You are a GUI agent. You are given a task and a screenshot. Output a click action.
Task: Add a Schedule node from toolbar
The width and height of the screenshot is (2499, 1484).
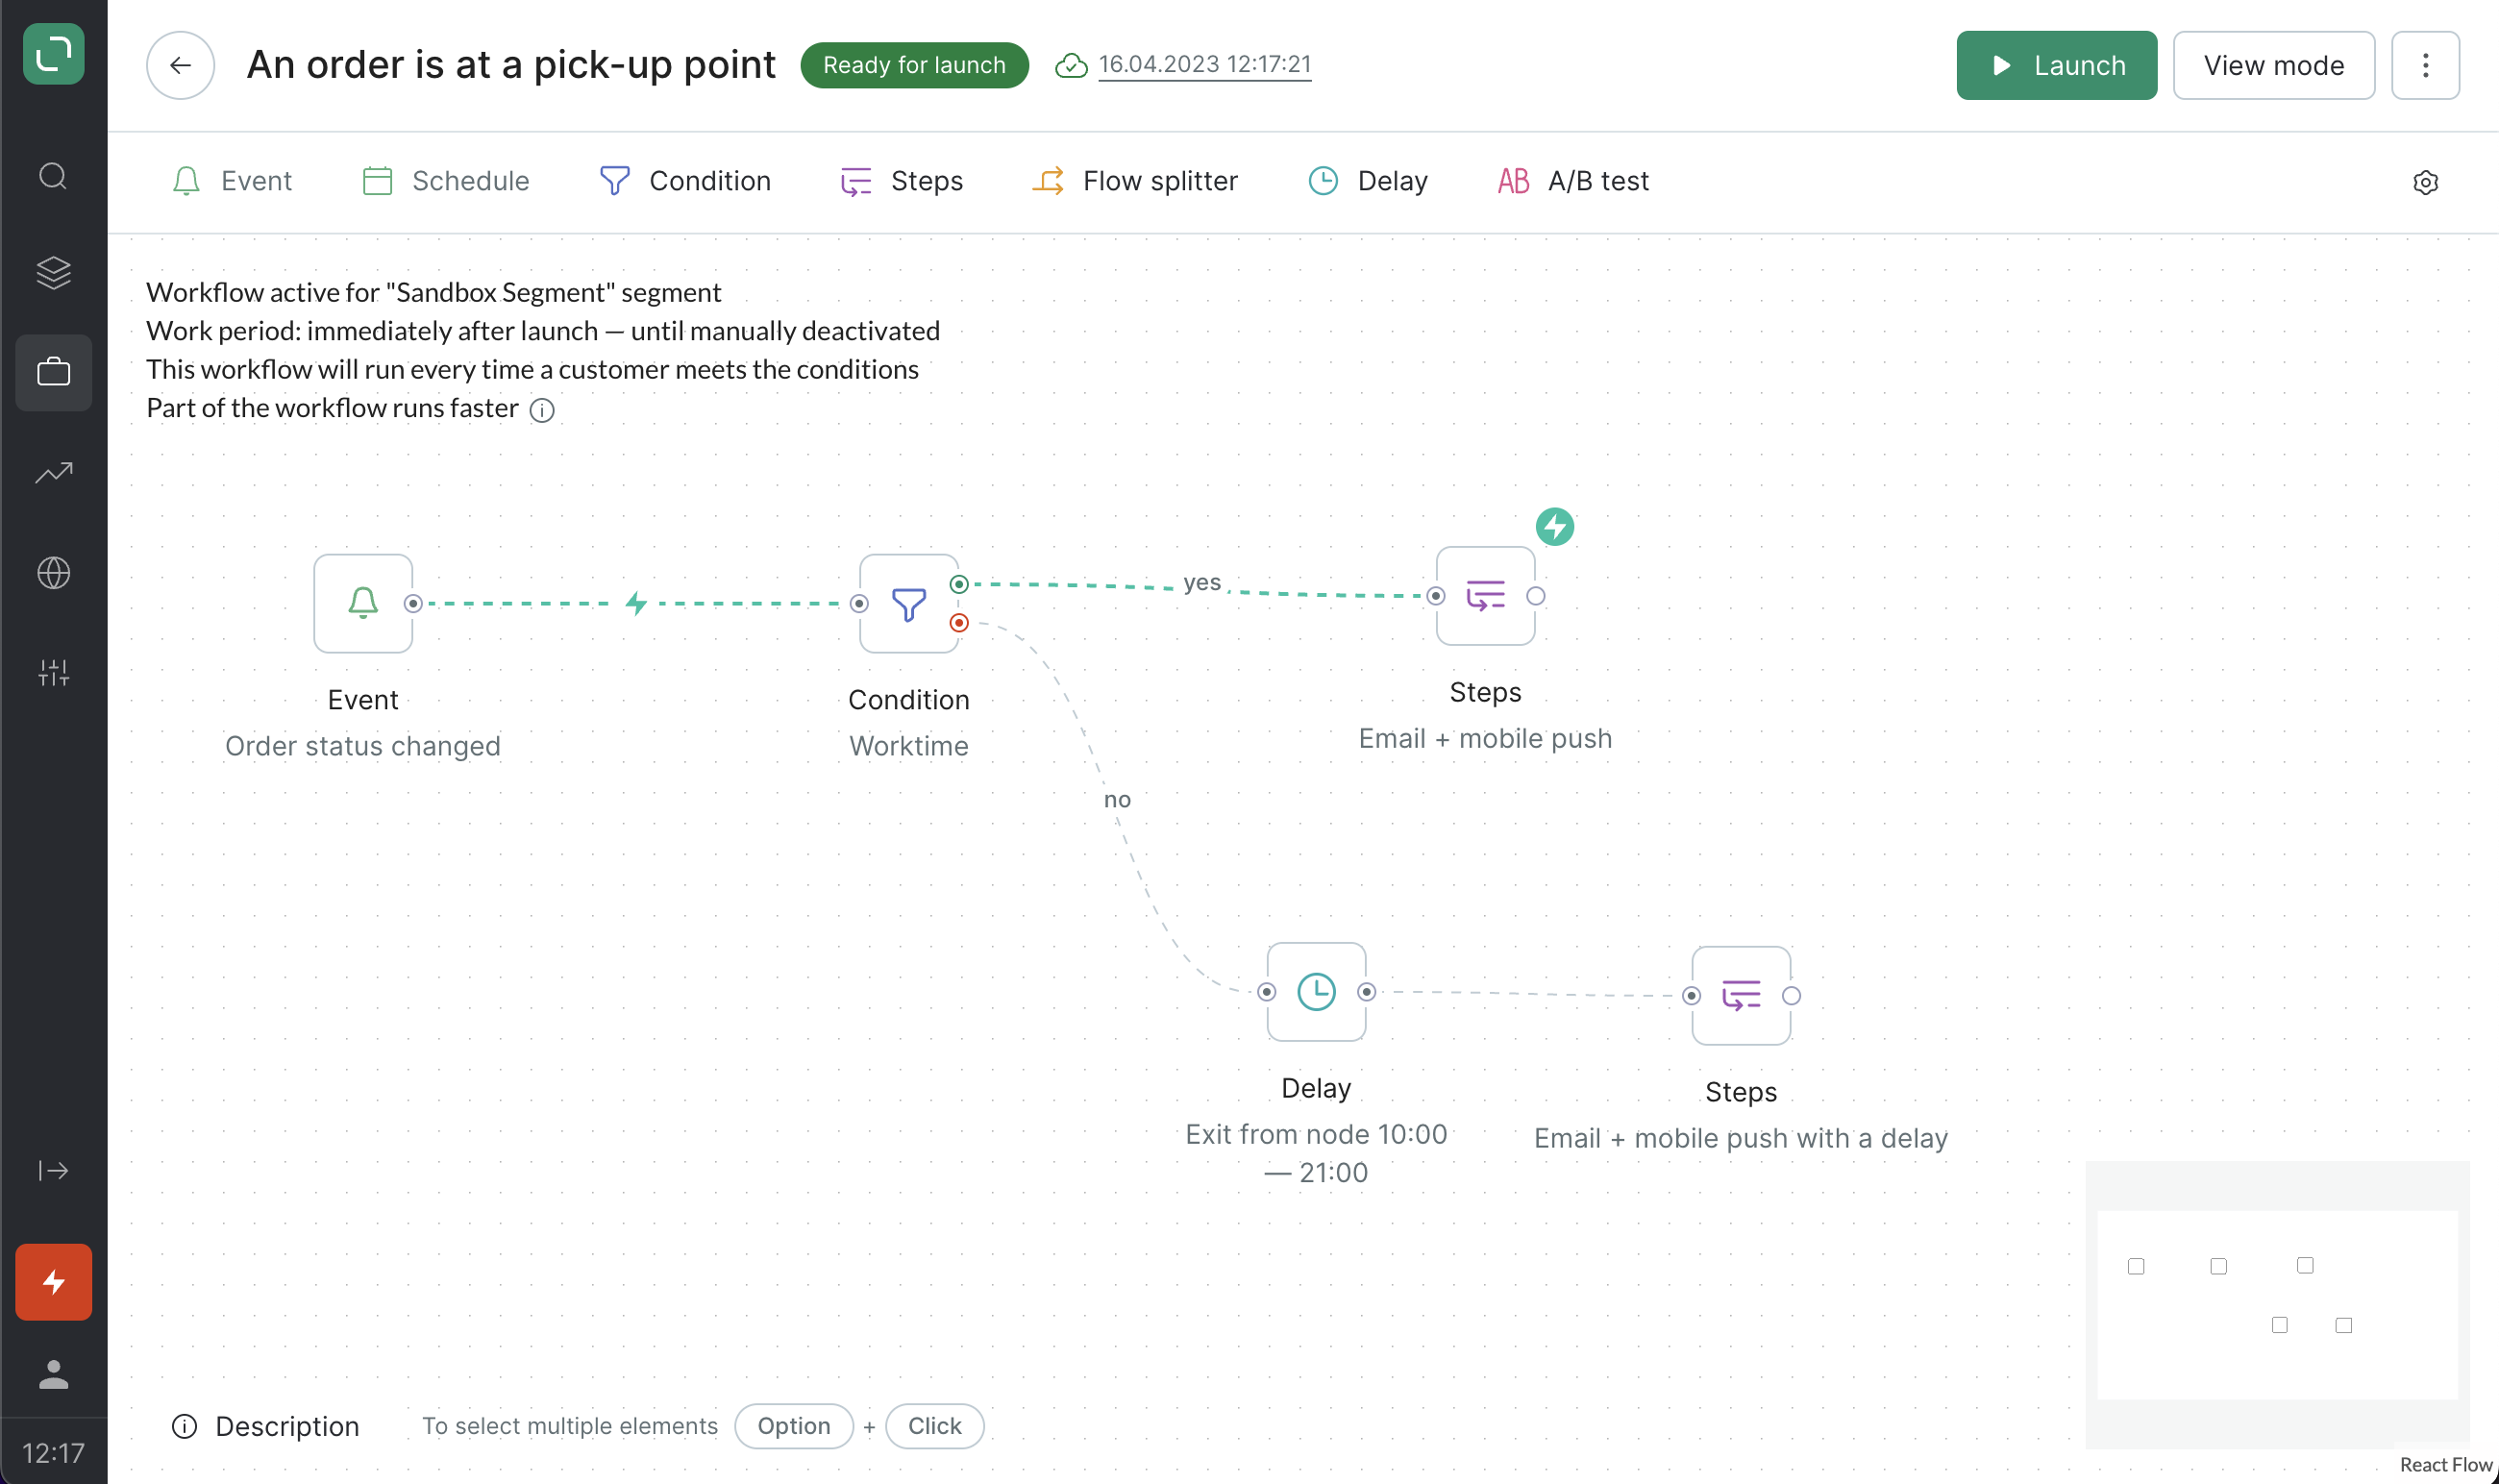tap(445, 181)
